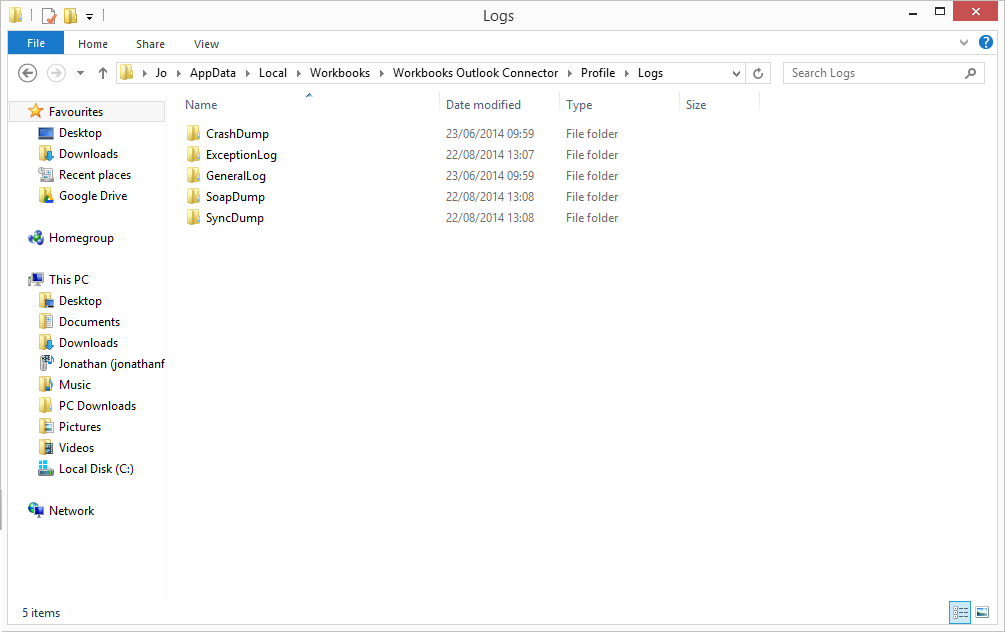1005x632 pixels.
Task: Select Google Drive in Favourites
Action: (93, 196)
